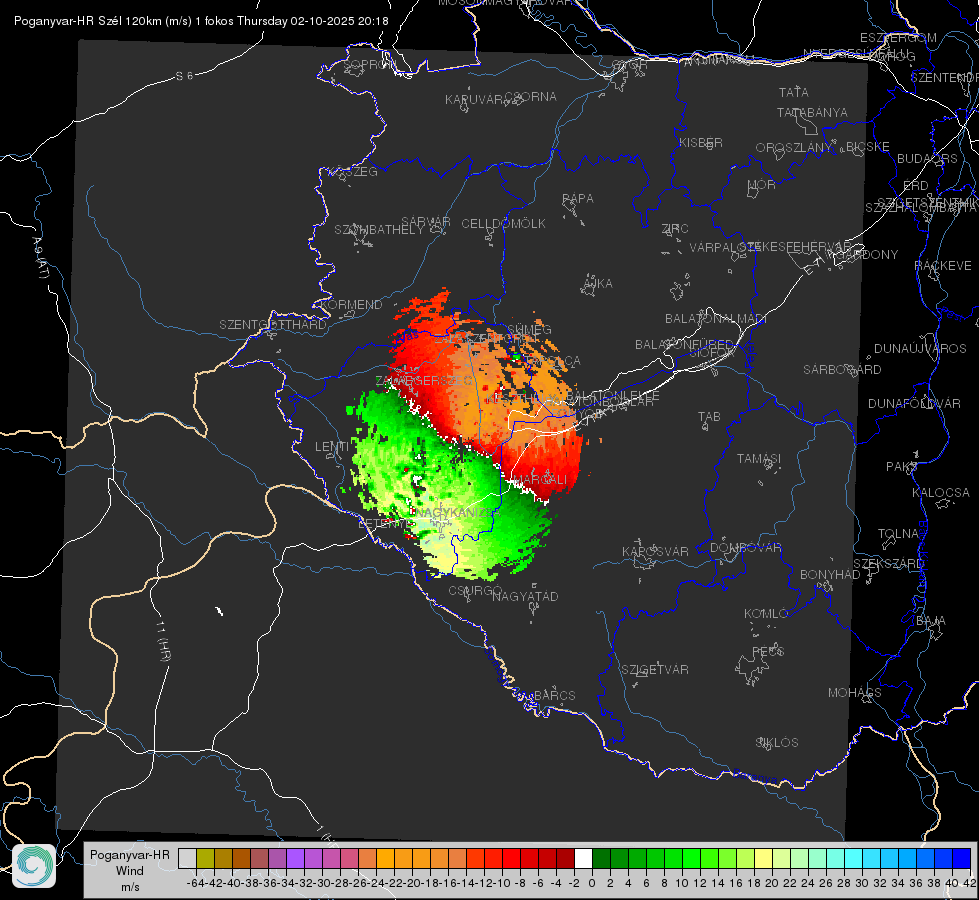Click the SÁRVÁR city label

tap(426, 222)
